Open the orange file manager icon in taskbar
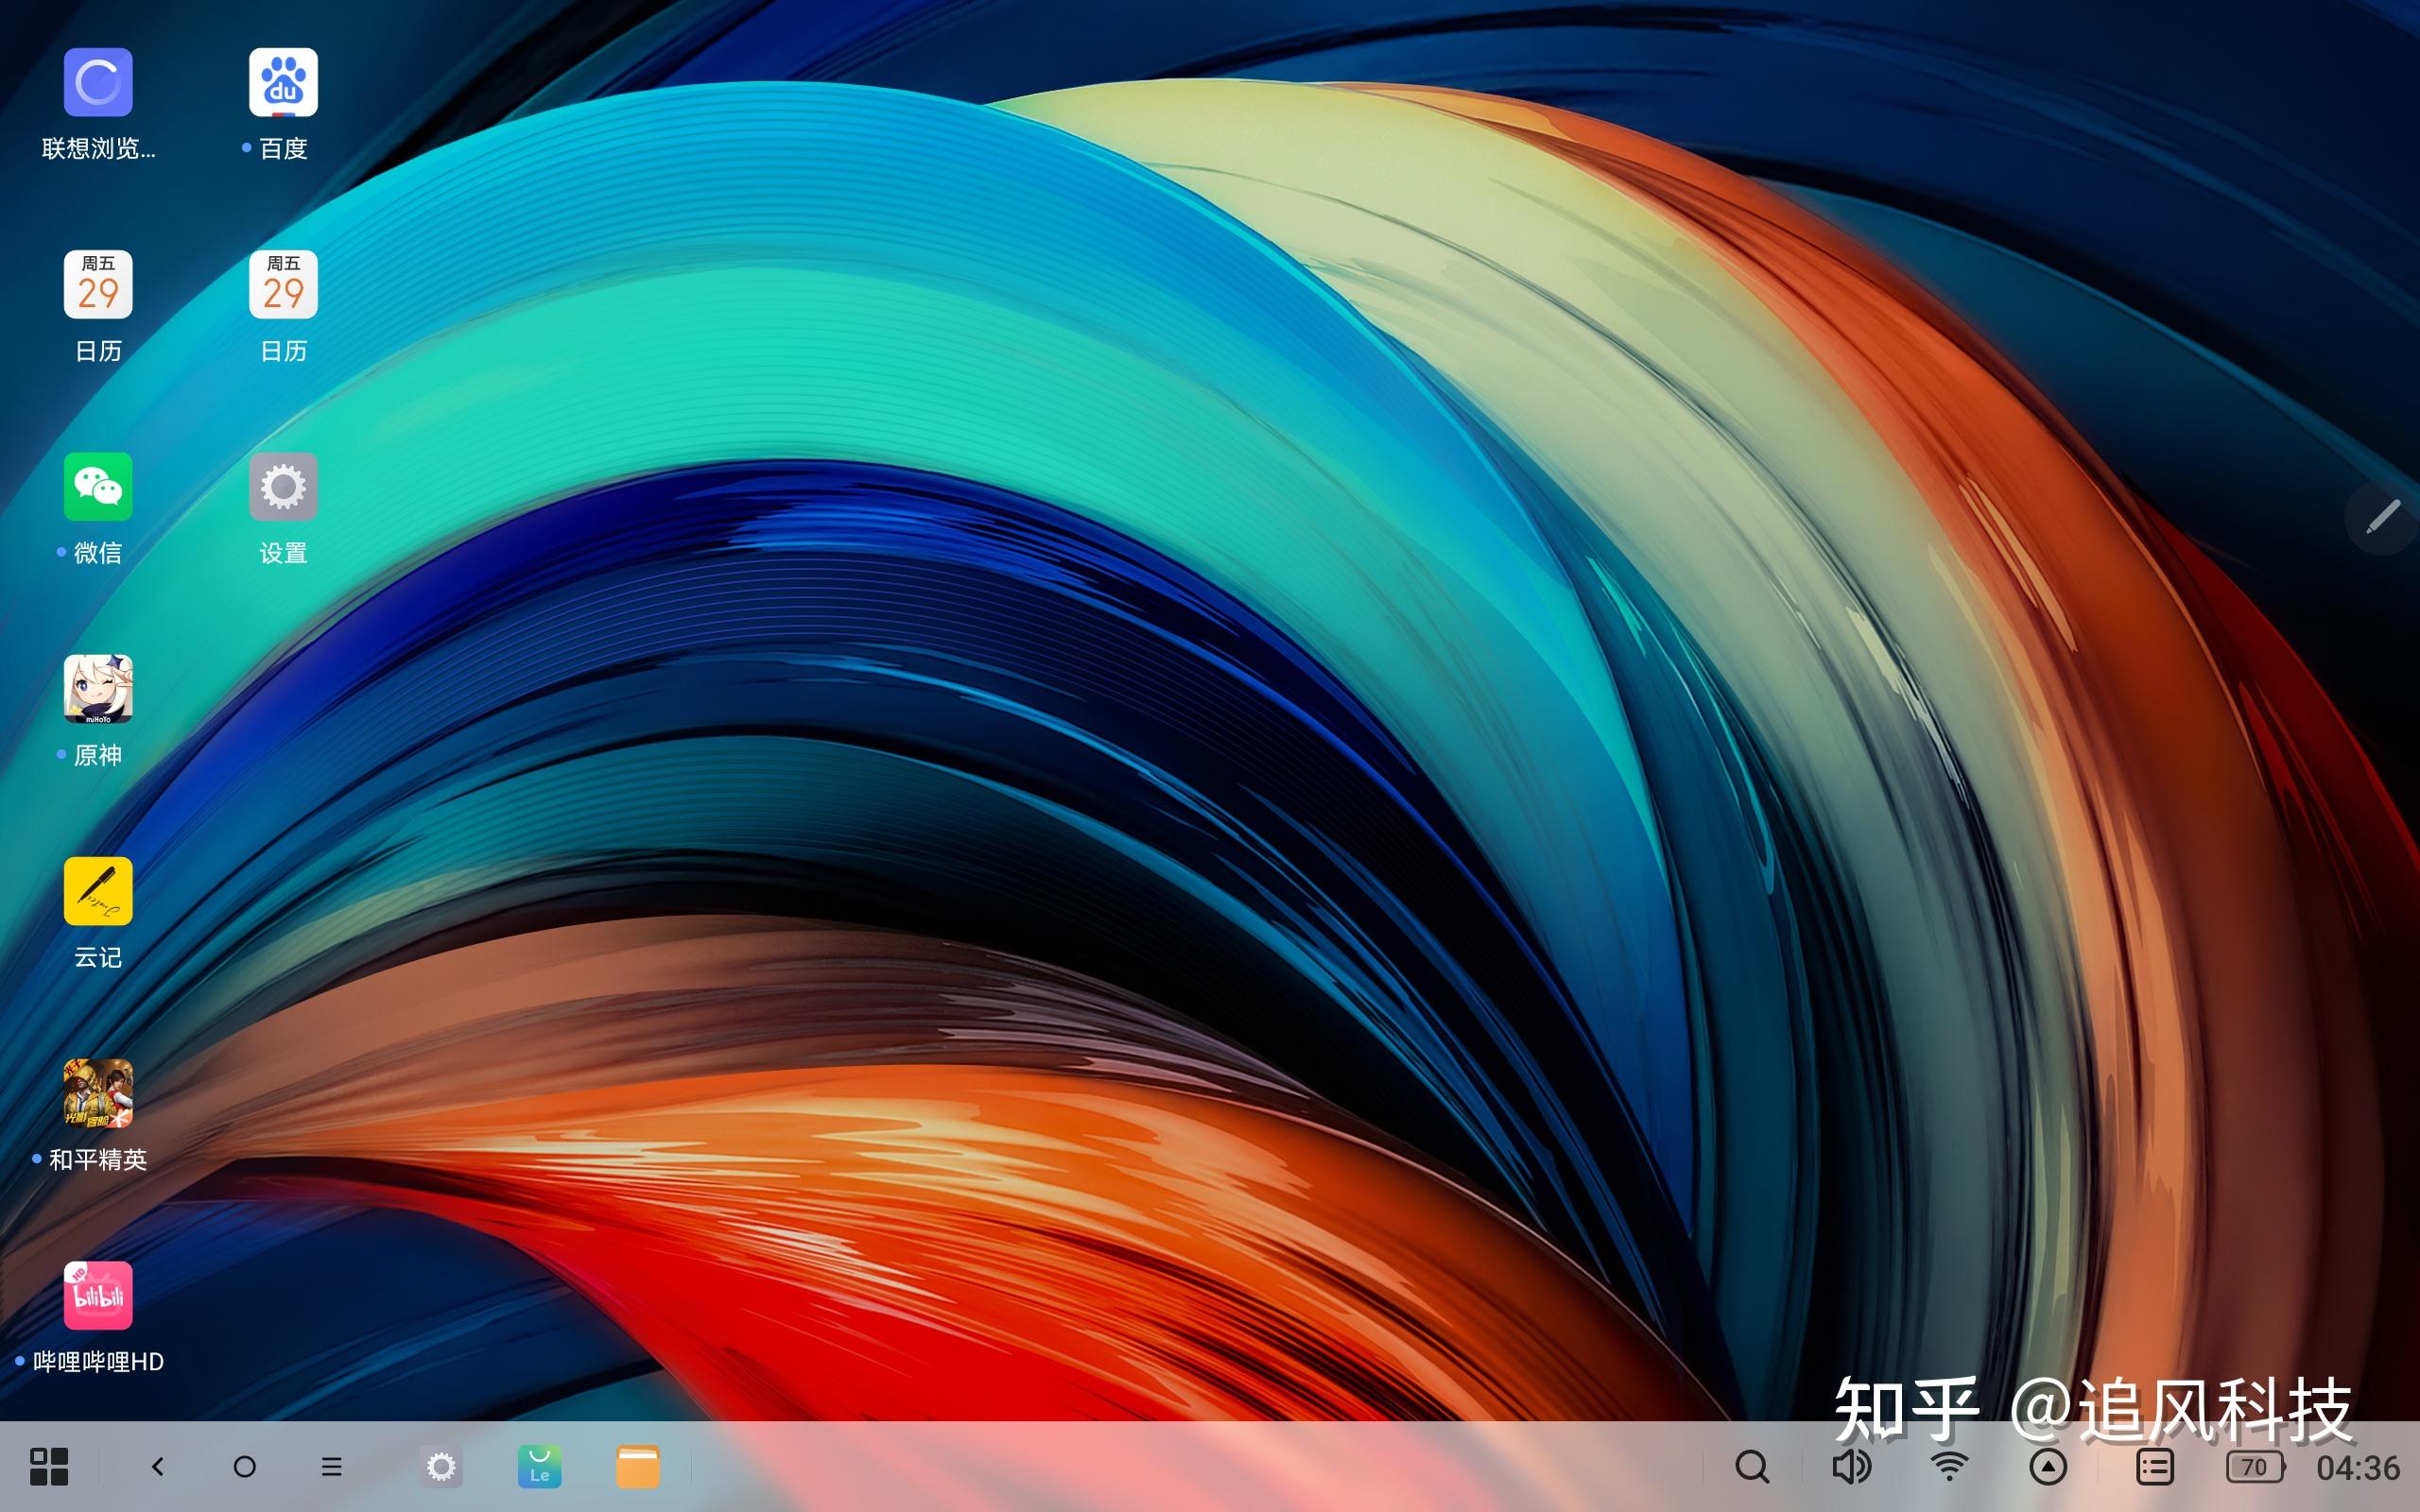2420x1512 pixels. [x=637, y=1467]
